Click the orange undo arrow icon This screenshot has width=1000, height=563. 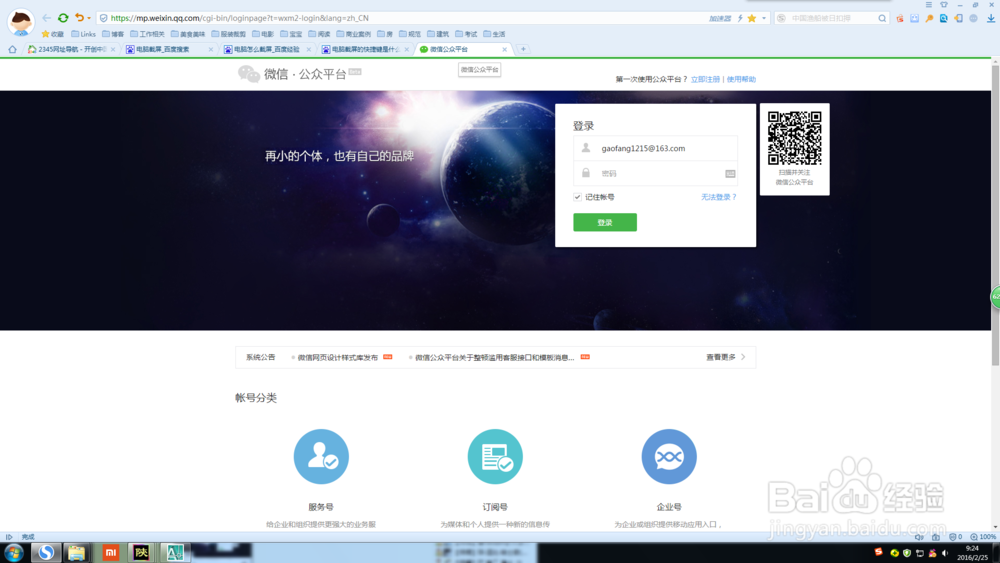point(79,18)
